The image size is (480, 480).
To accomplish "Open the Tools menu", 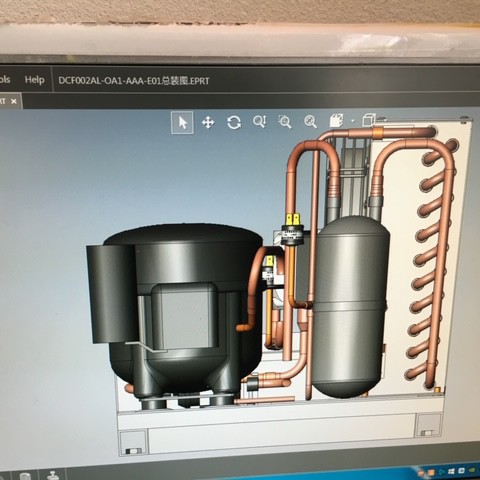I will pyautogui.click(x=5, y=80).
